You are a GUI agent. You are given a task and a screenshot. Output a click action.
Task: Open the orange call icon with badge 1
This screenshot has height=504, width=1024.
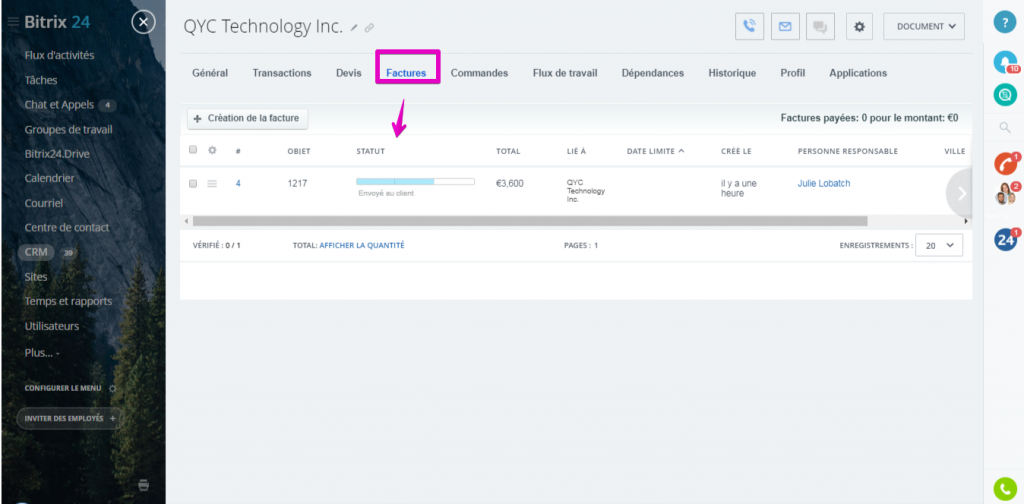pos(1006,163)
